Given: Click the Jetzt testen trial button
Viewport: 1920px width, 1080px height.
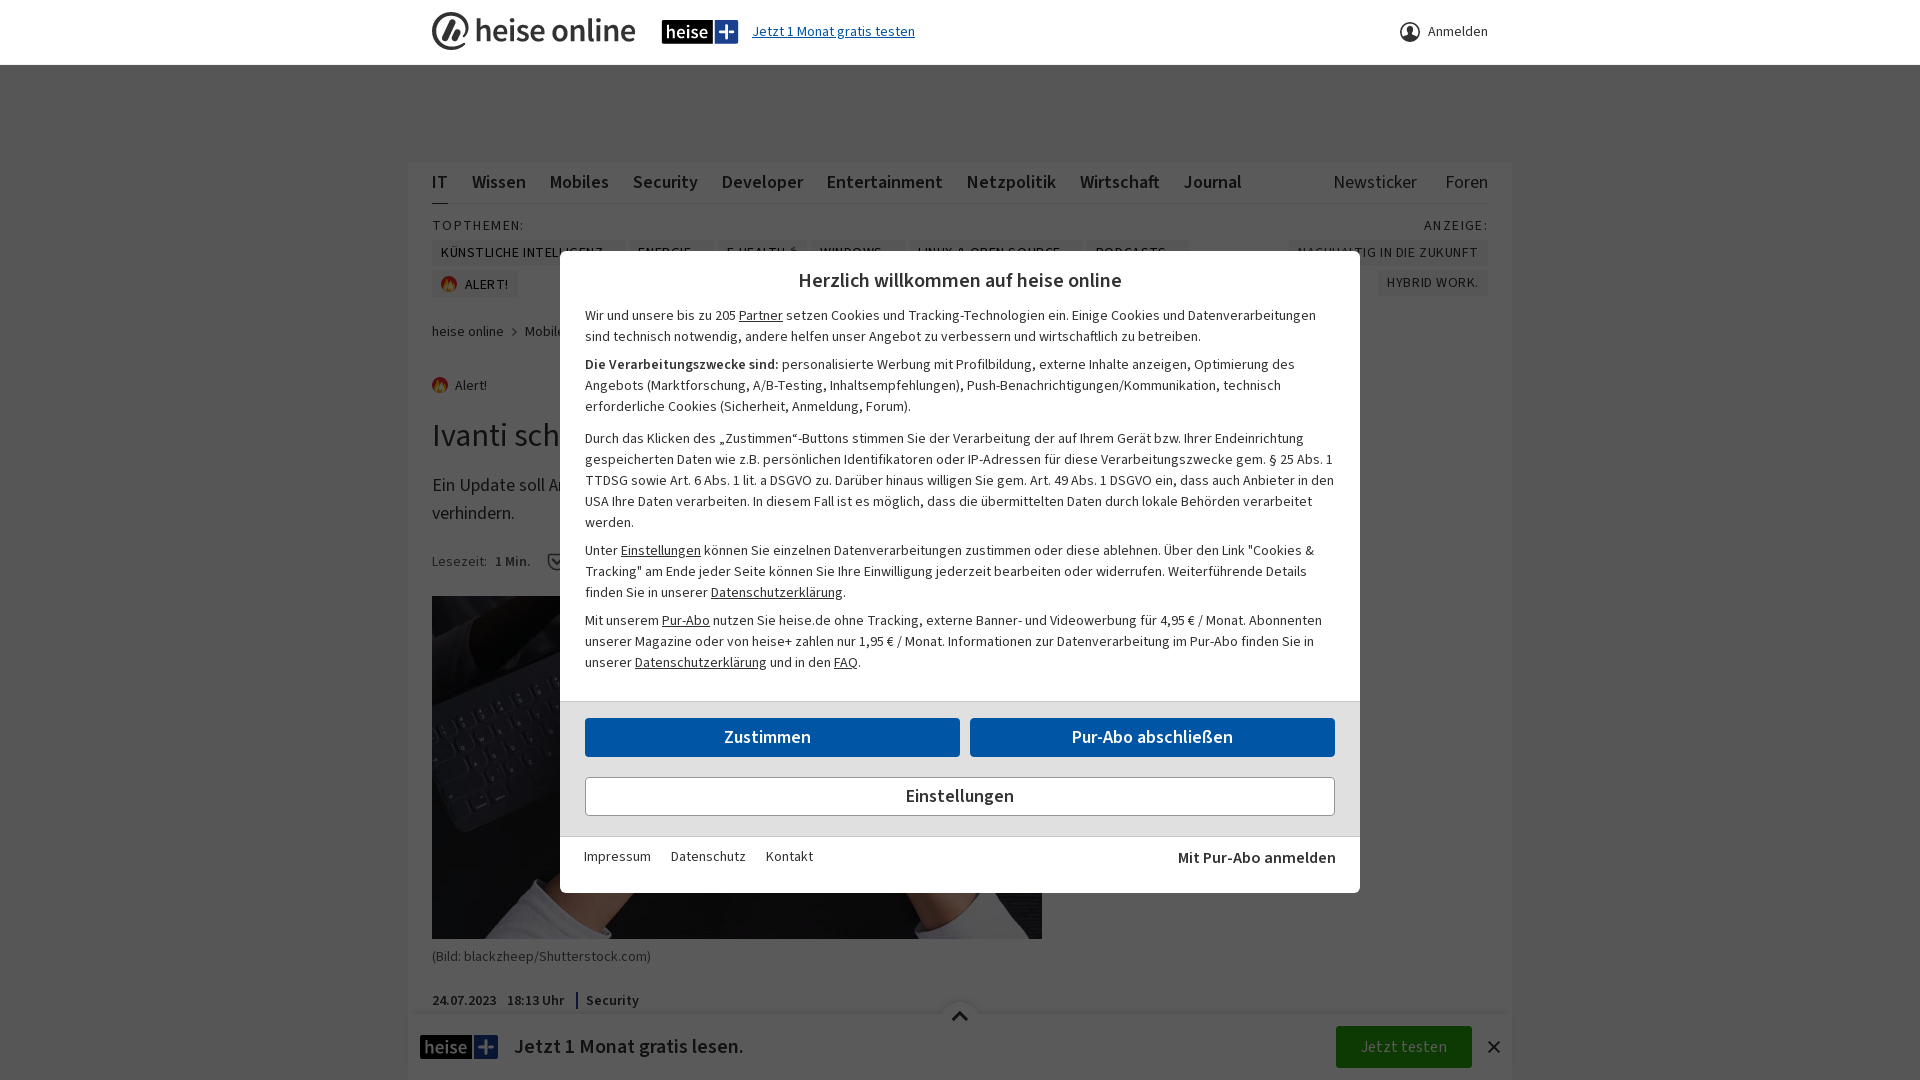Looking at the screenshot, I should (x=1403, y=1047).
